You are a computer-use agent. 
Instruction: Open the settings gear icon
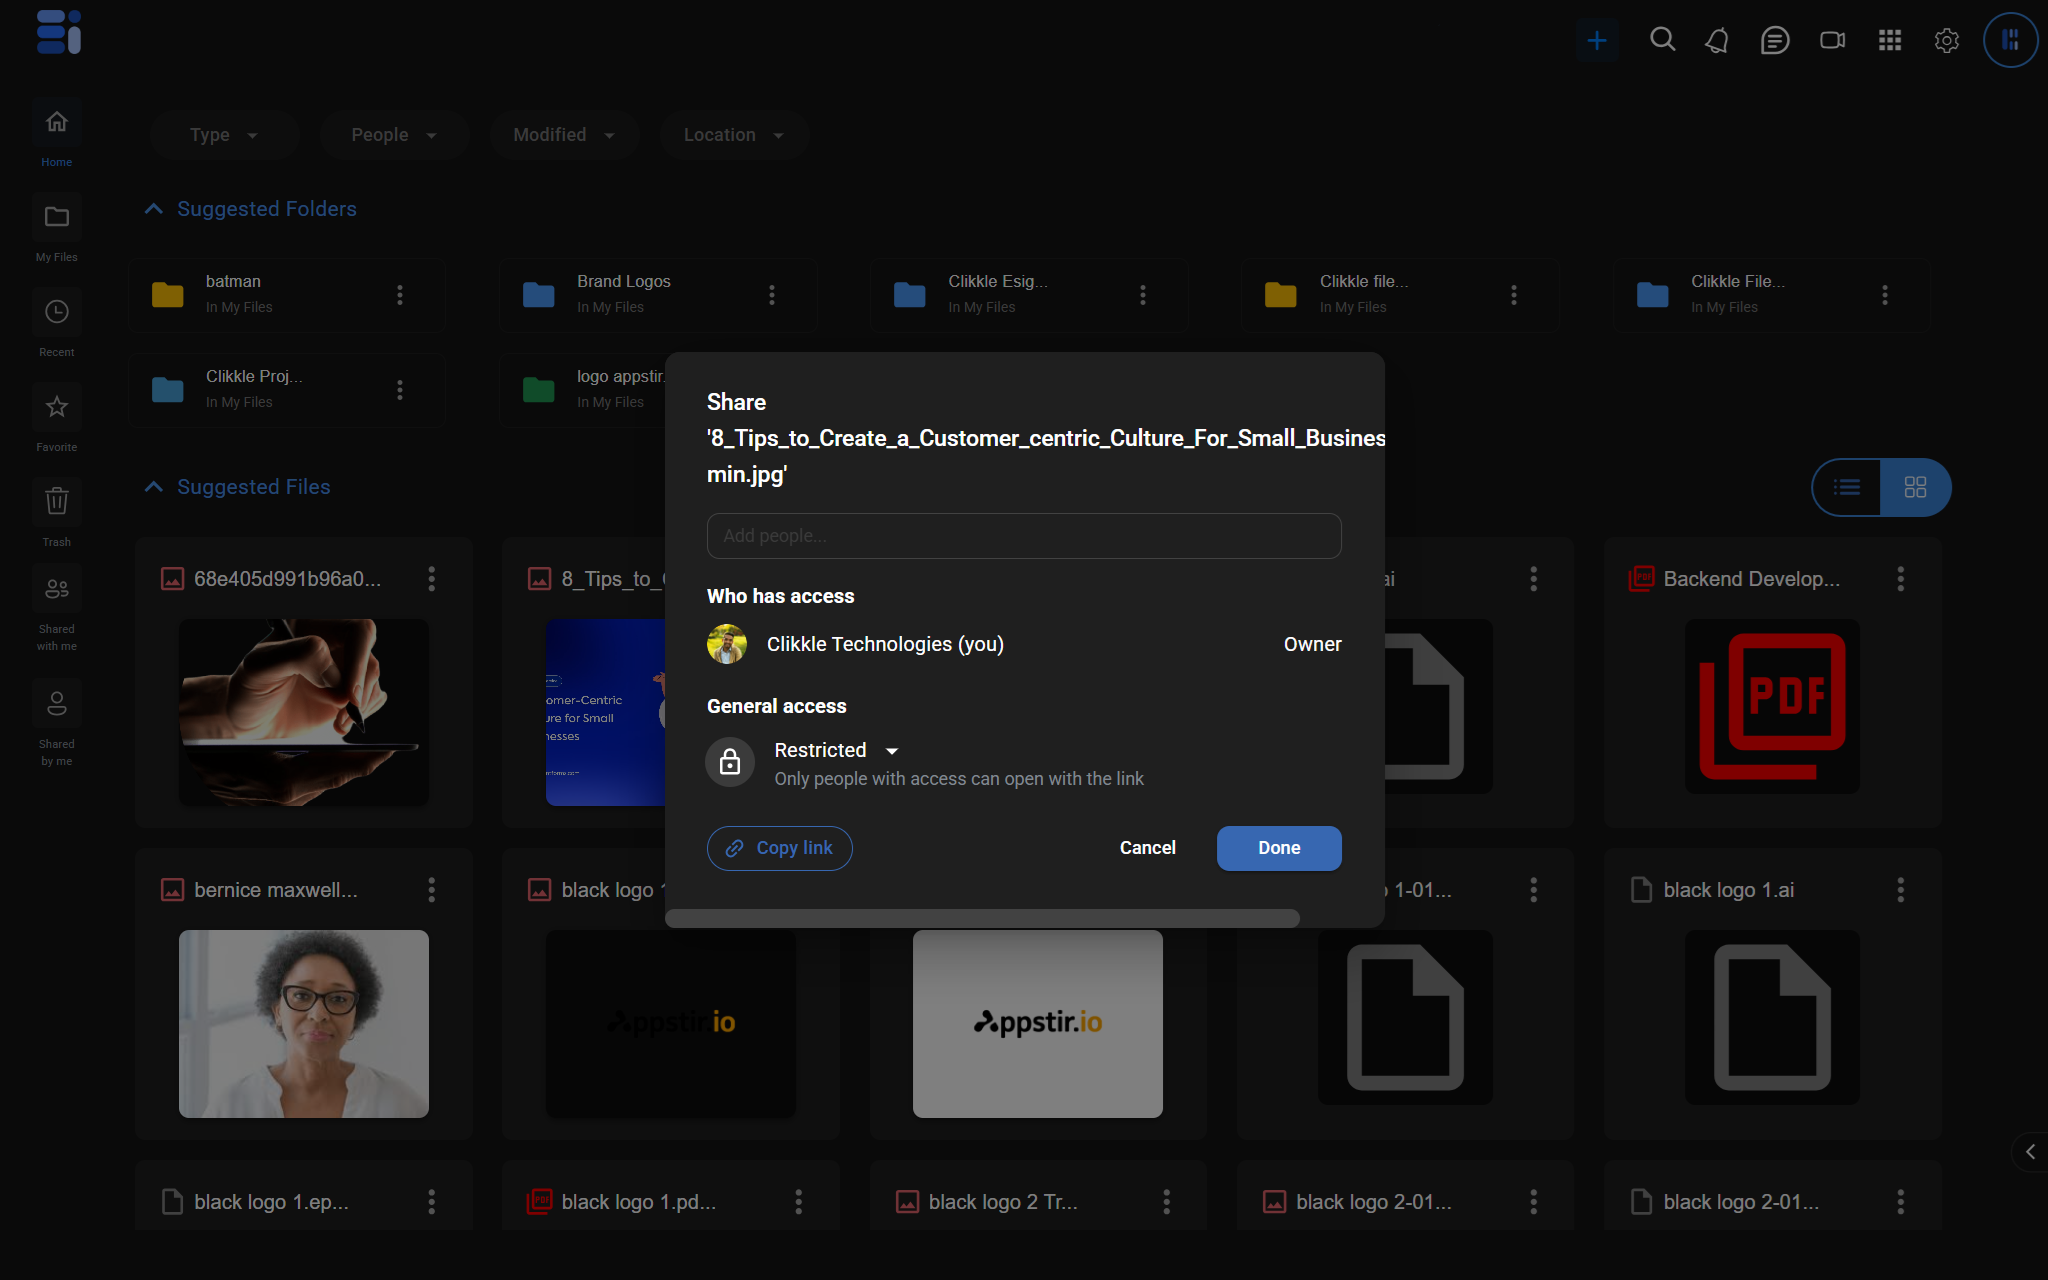[1946, 40]
